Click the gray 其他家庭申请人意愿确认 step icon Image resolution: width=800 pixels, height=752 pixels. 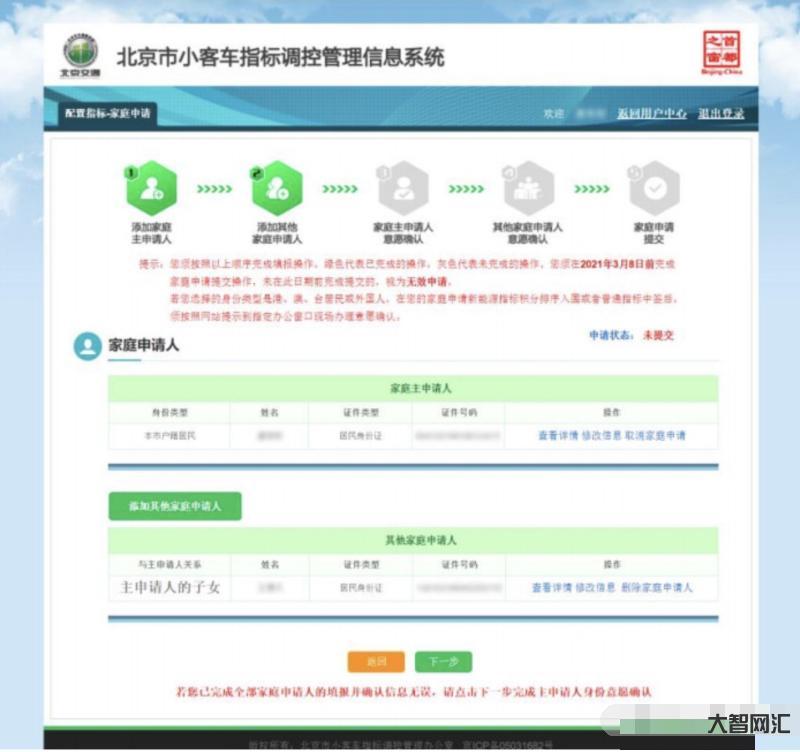click(528, 188)
